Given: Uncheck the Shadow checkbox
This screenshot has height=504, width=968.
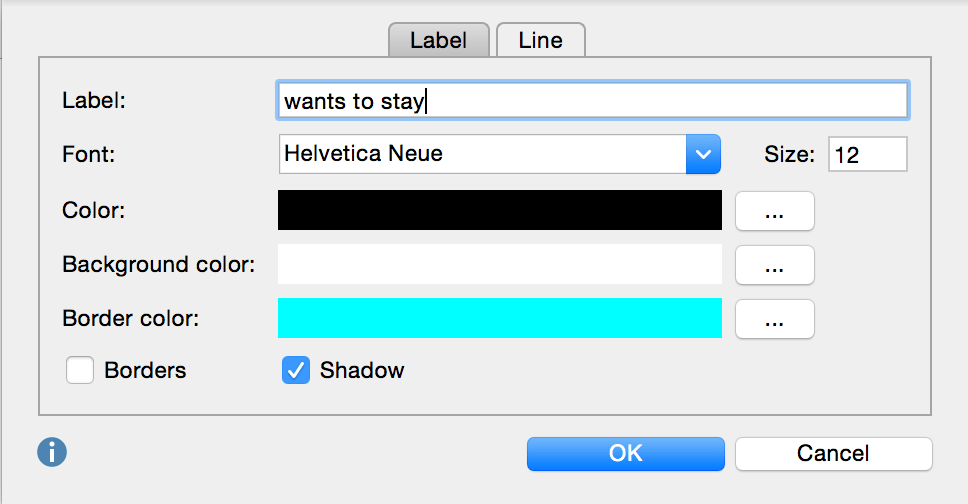Looking at the screenshot, I should (x=296, y=370).
